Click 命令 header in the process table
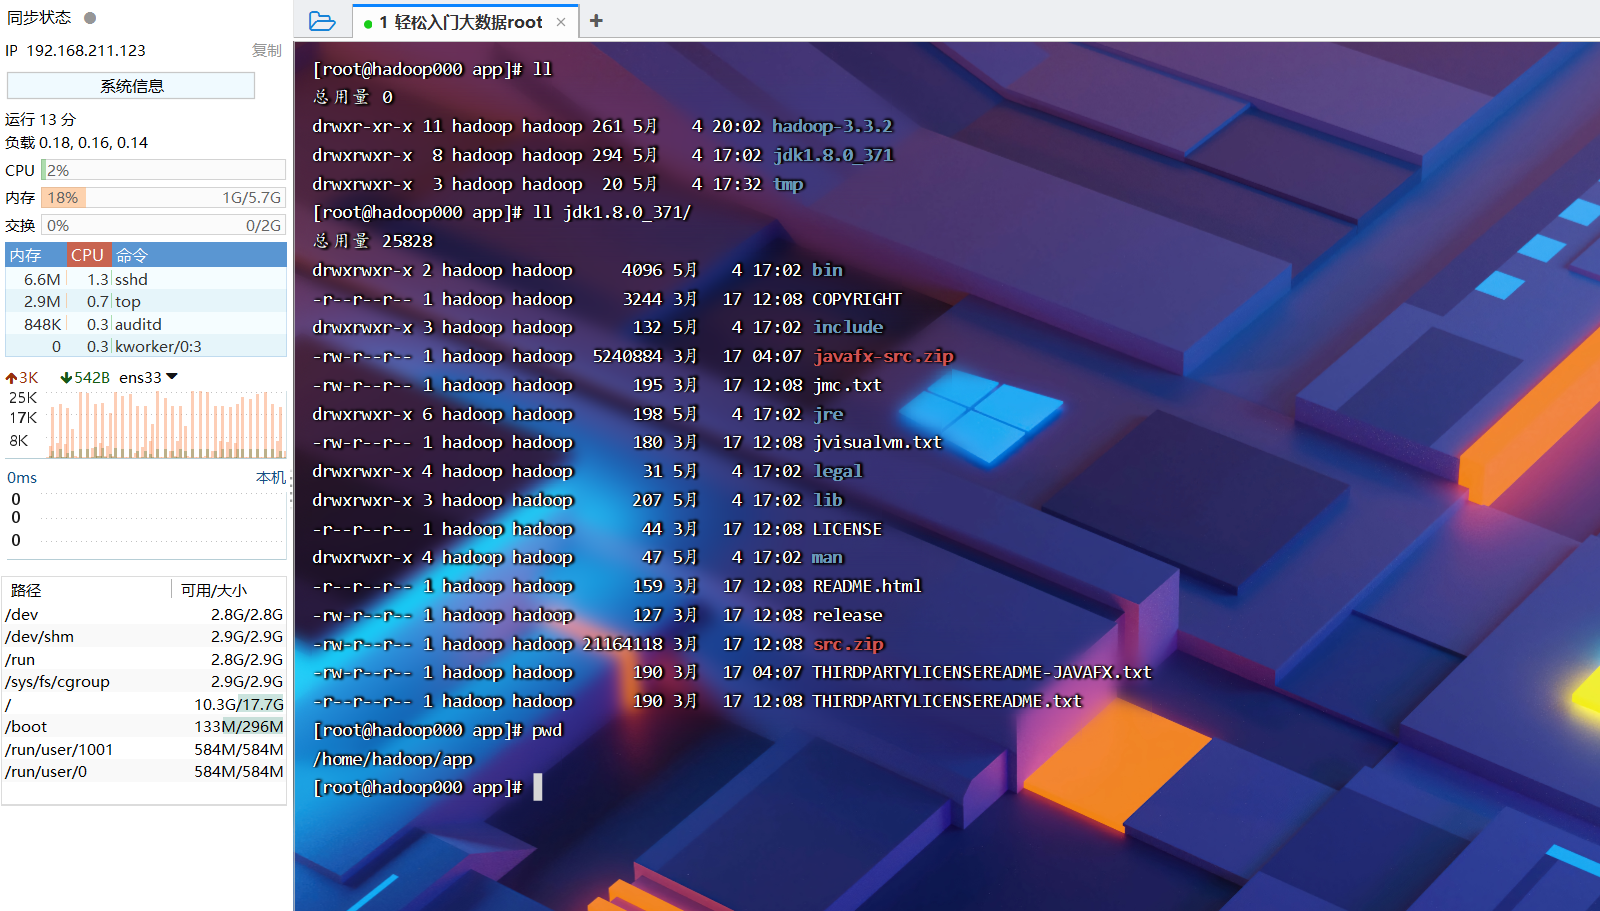1600x911 pixels. click(x=131, y=254)
